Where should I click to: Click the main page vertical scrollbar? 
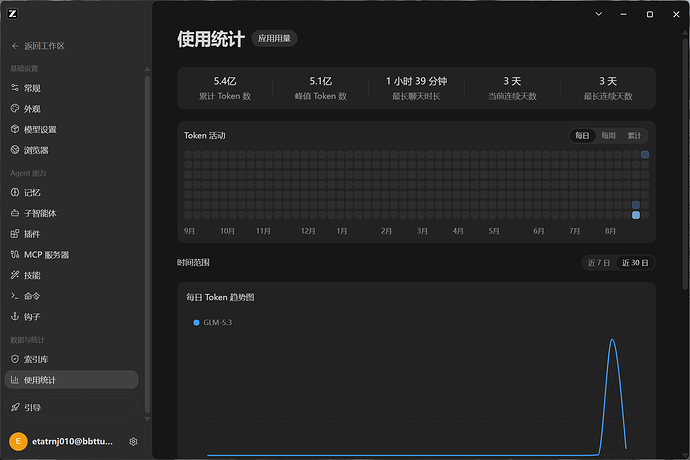(686, 163)
